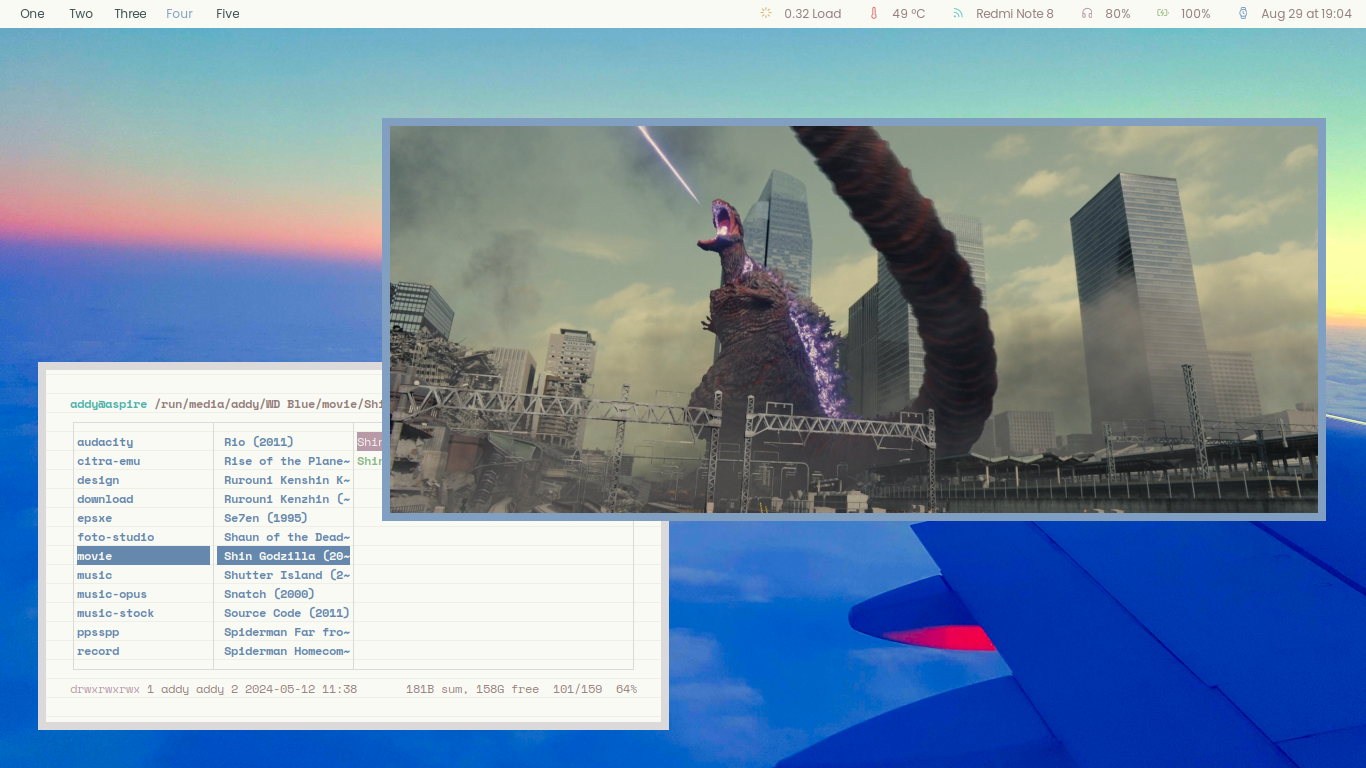The image size is (1366, 768).
Task: Click the green battery charging icon
Action: [x=1162, y=14]
